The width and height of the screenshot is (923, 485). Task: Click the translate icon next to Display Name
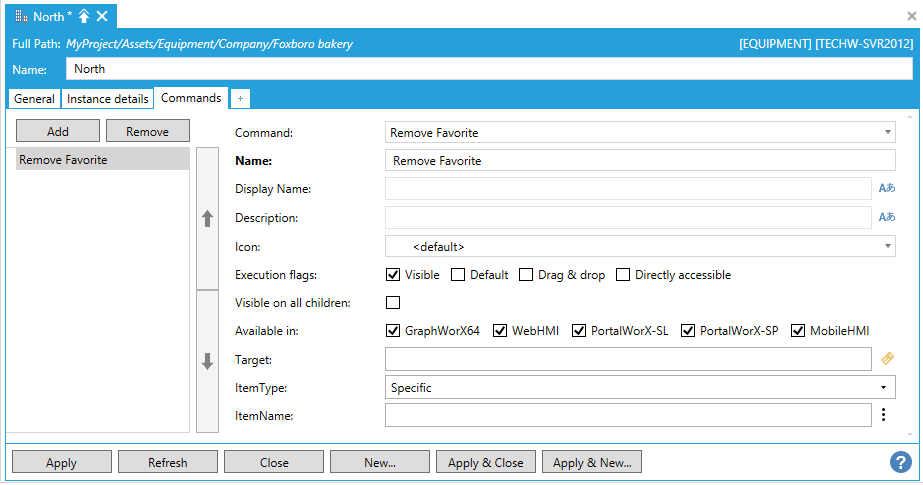[886, 188]
